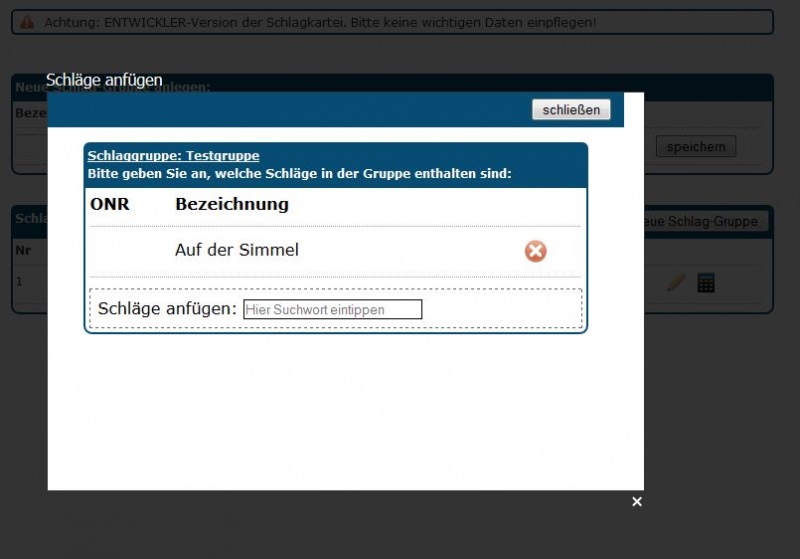Select the 'Auf der Simmel' row entry
Image resolution: width=800 pixels, height=559 pixels.
point(237,250)
